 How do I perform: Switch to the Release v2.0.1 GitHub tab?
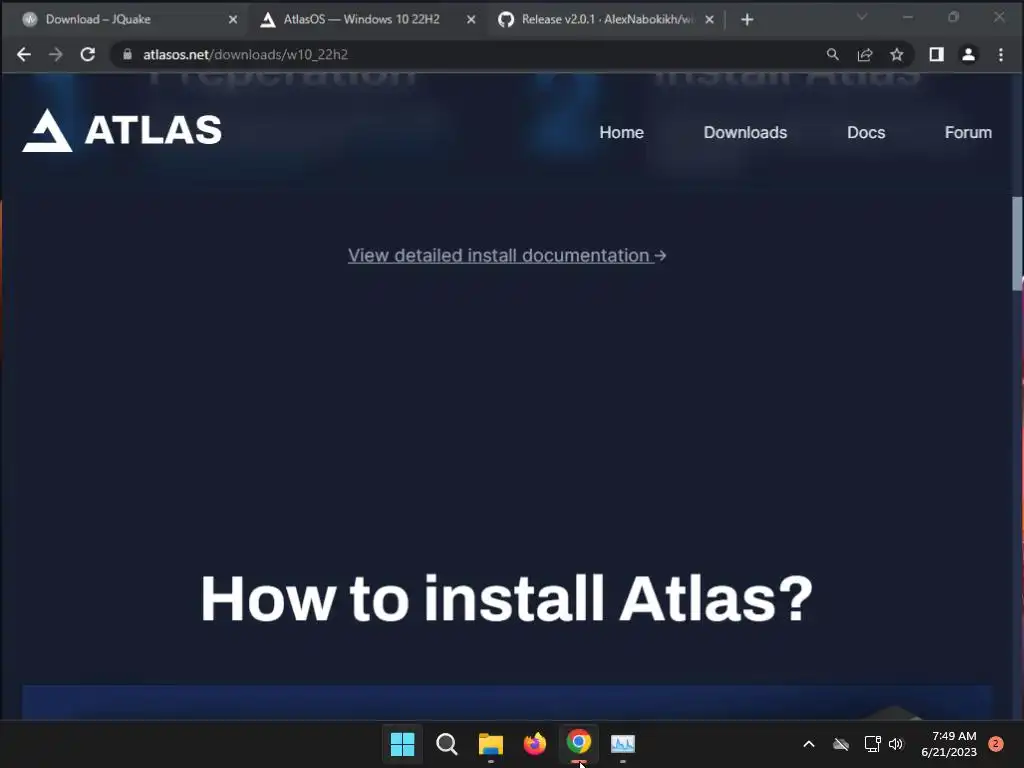(x=604, y=20)
